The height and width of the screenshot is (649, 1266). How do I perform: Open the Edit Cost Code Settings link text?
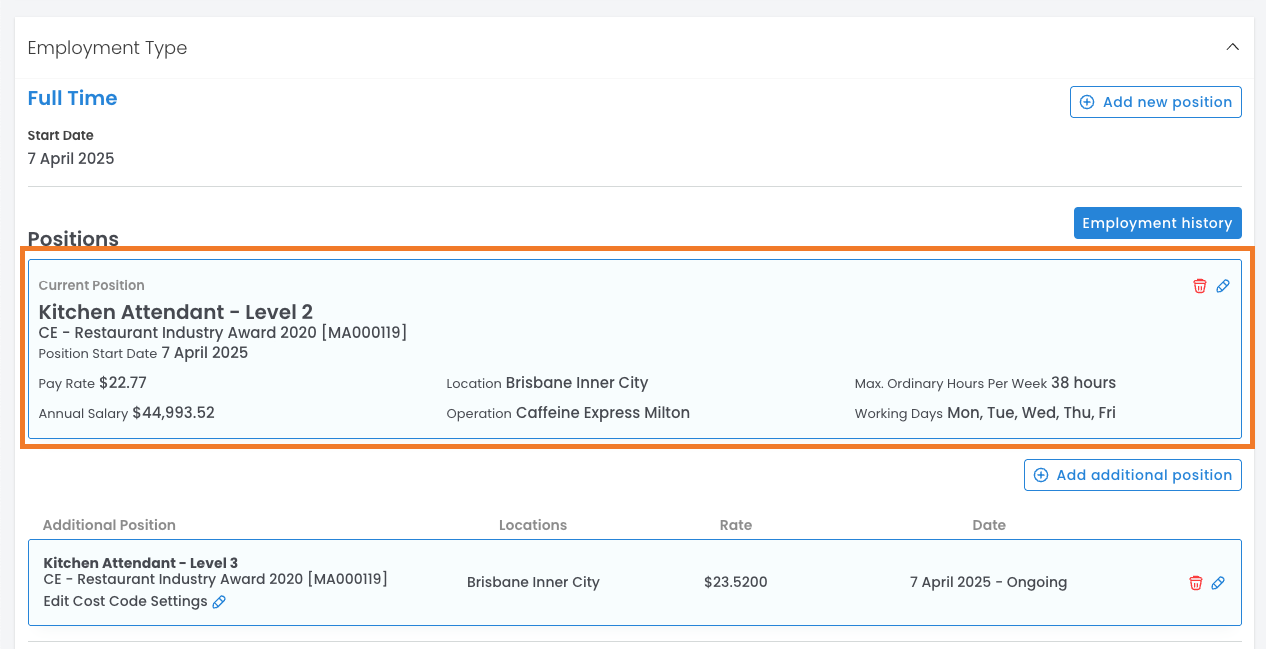click(125, 601)
